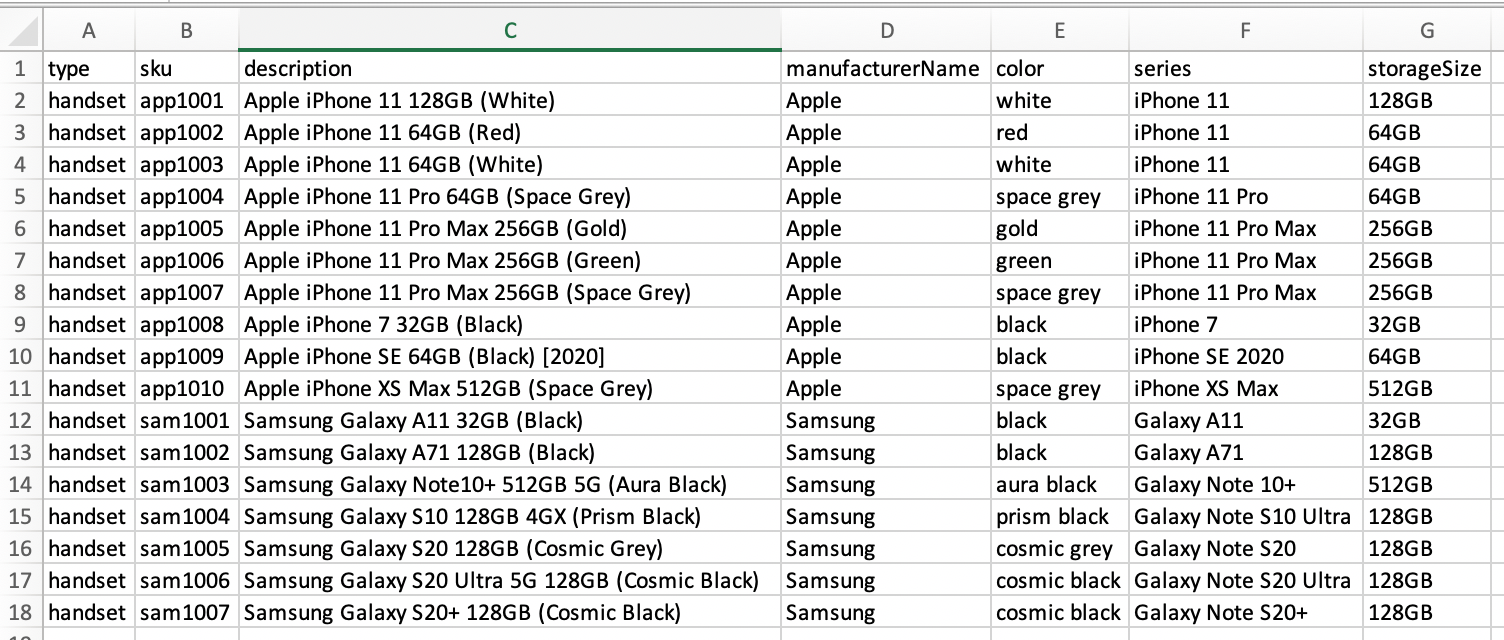Click 'Samsung Galaxy S20 Ultra 5G 128GB' description cell
The height and width of the screenshot is (640, 1504).
(510, 580)
